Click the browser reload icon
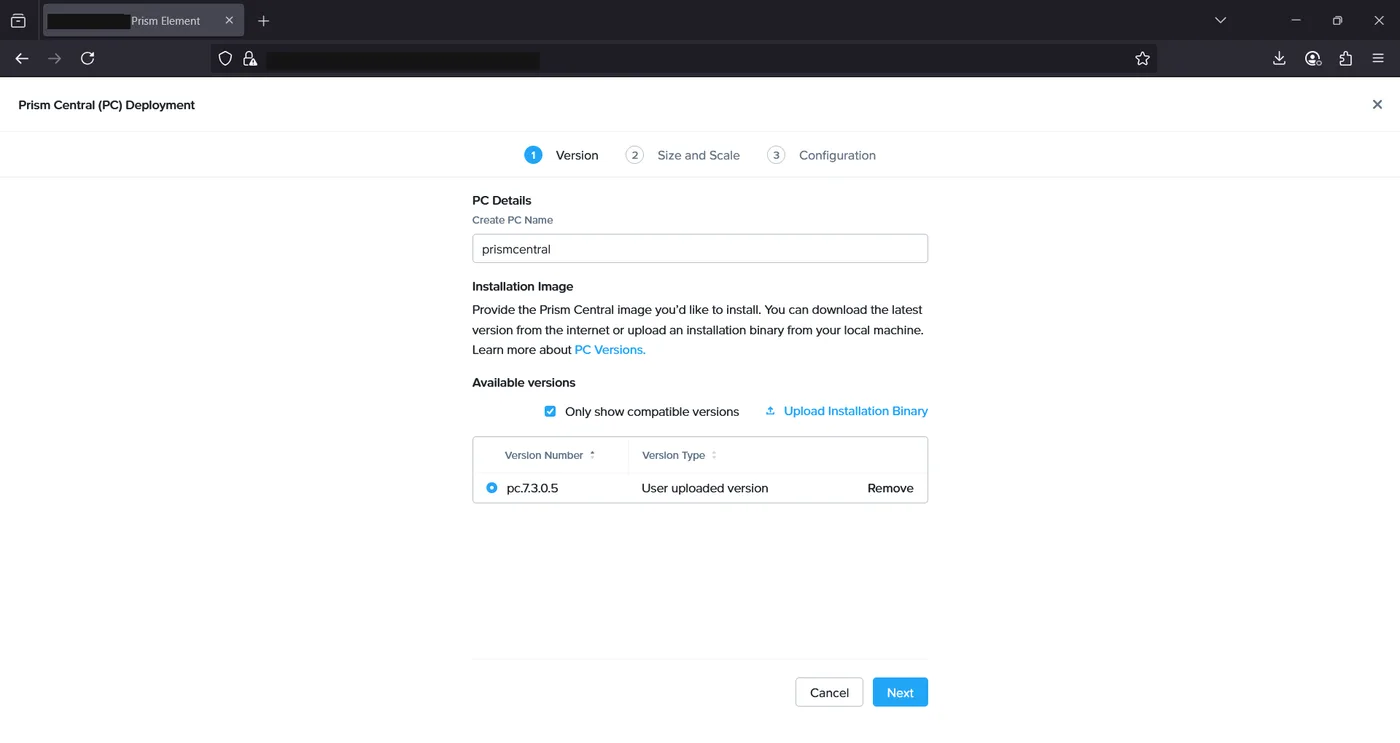The image size is (1400, 743). click(x=88, y=59)
